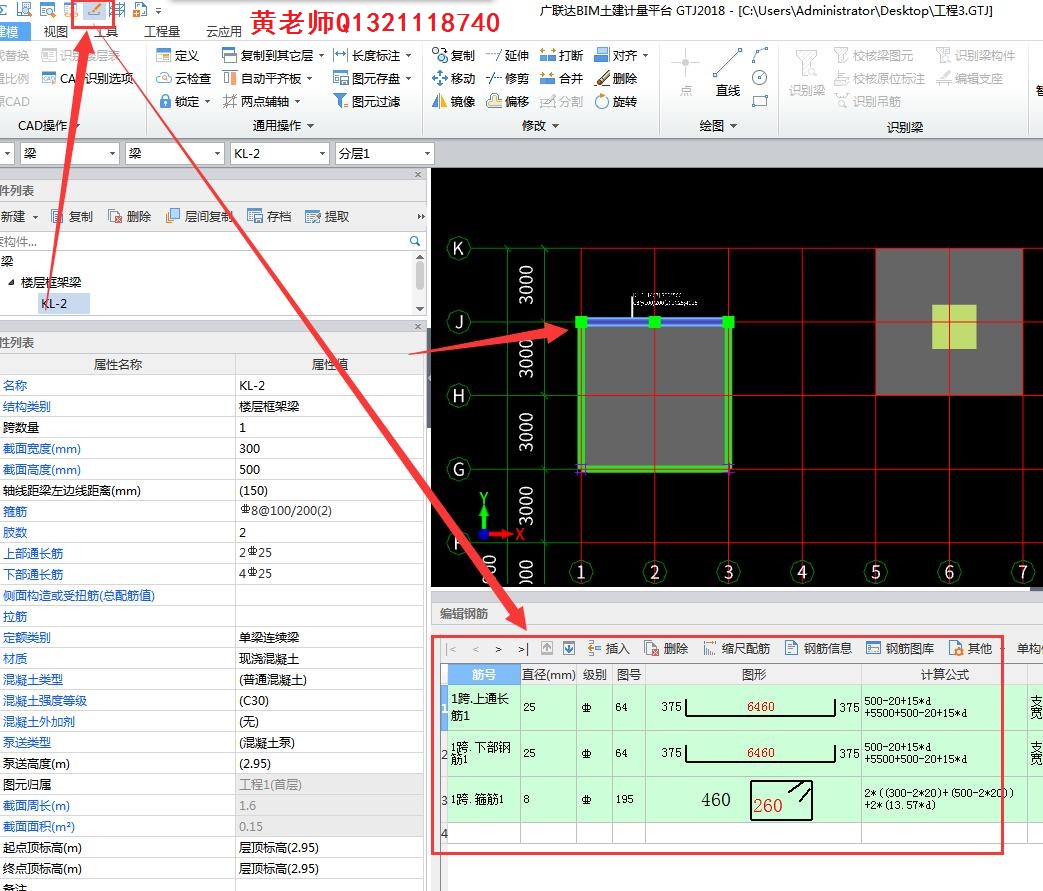Click the middle green grip on the beam

(x=655, y=322)
